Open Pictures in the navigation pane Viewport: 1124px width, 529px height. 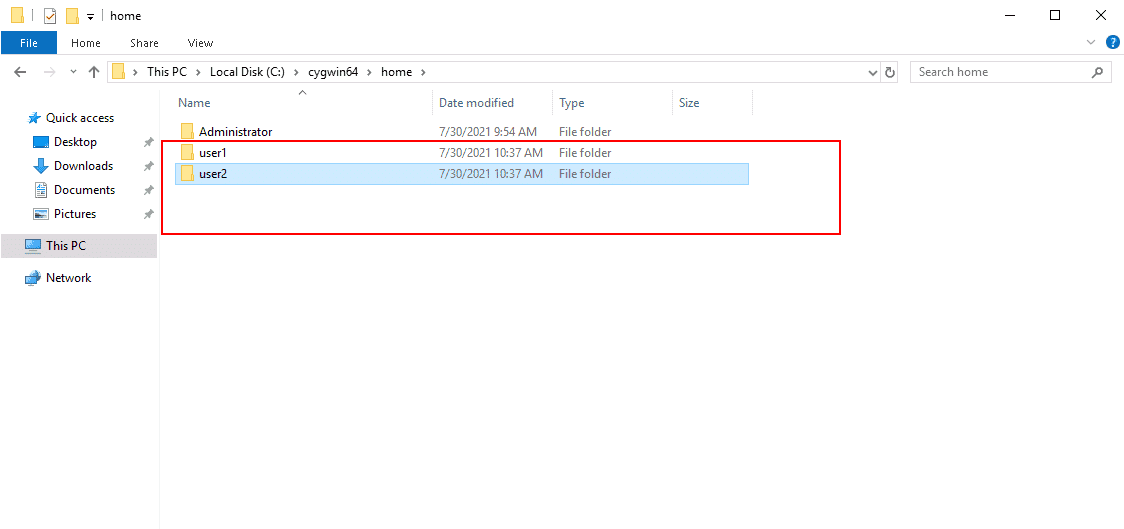[75, 214]
